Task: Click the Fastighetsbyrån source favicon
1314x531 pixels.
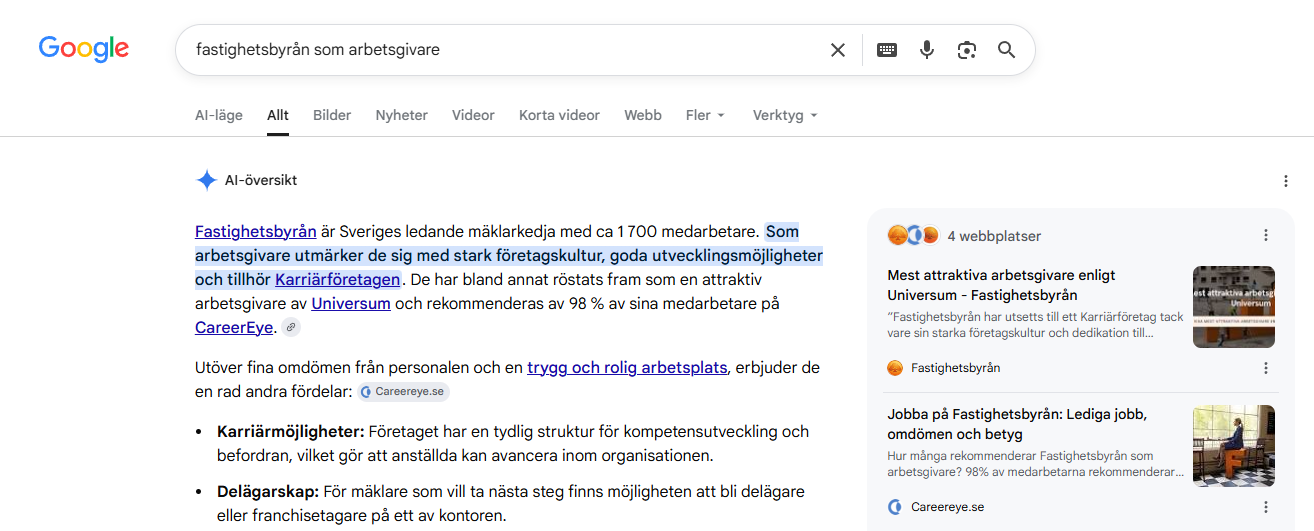Action: click(x=895, y=368)
